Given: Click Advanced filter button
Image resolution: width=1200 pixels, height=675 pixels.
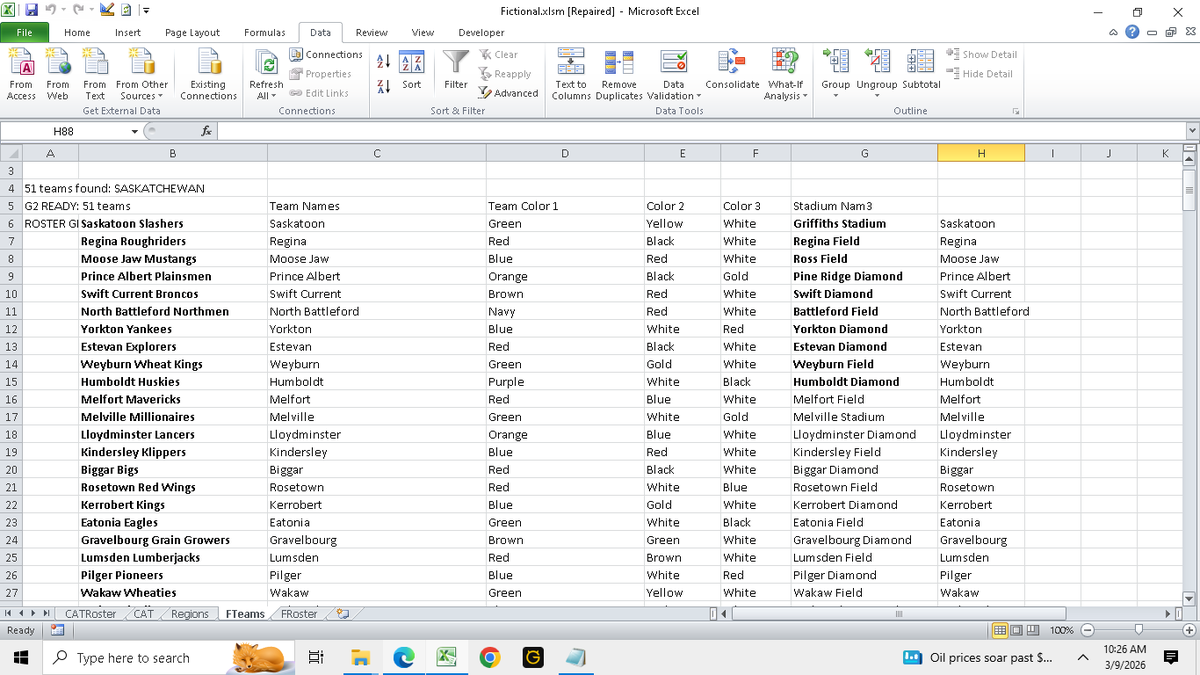Looking at the screenshot, I should click(509, 93).
